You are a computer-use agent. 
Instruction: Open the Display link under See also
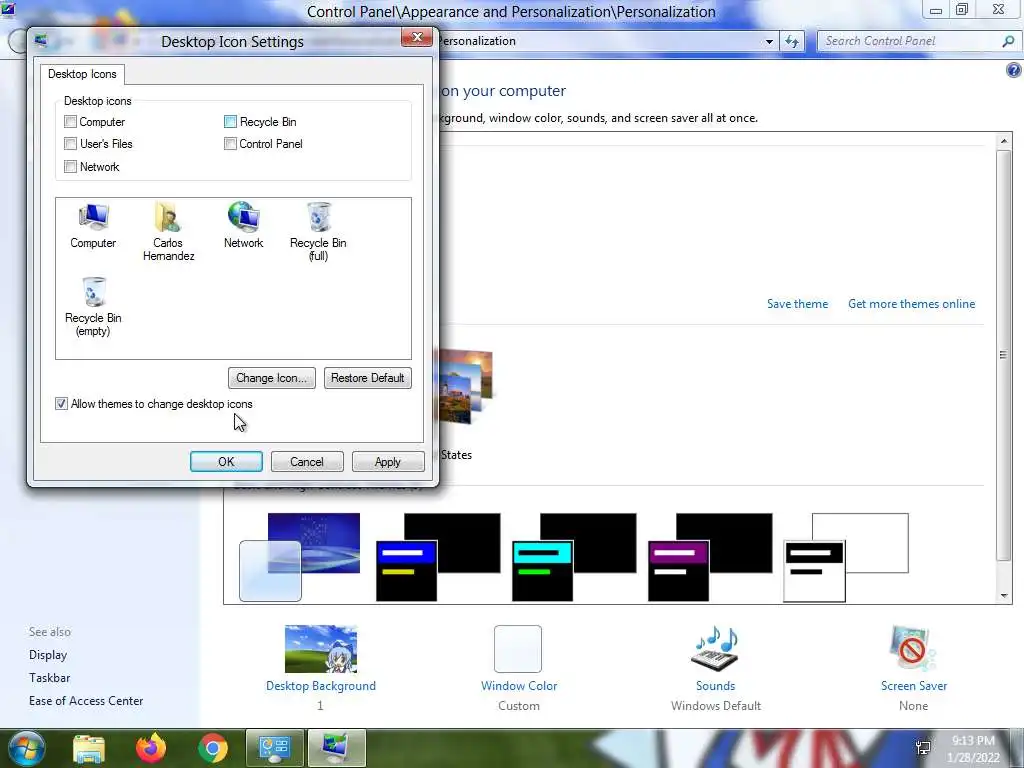click(48, 654)
